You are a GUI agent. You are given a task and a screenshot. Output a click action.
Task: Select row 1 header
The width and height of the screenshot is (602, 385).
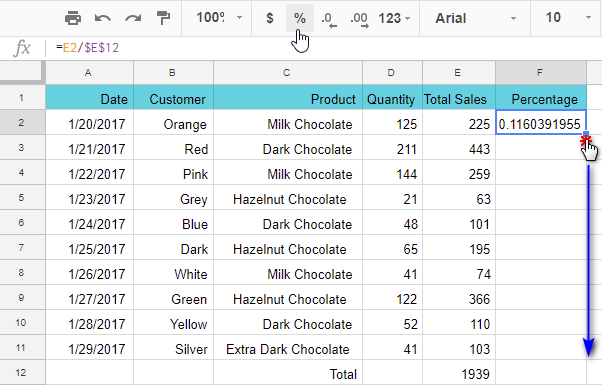pos(22,97)
